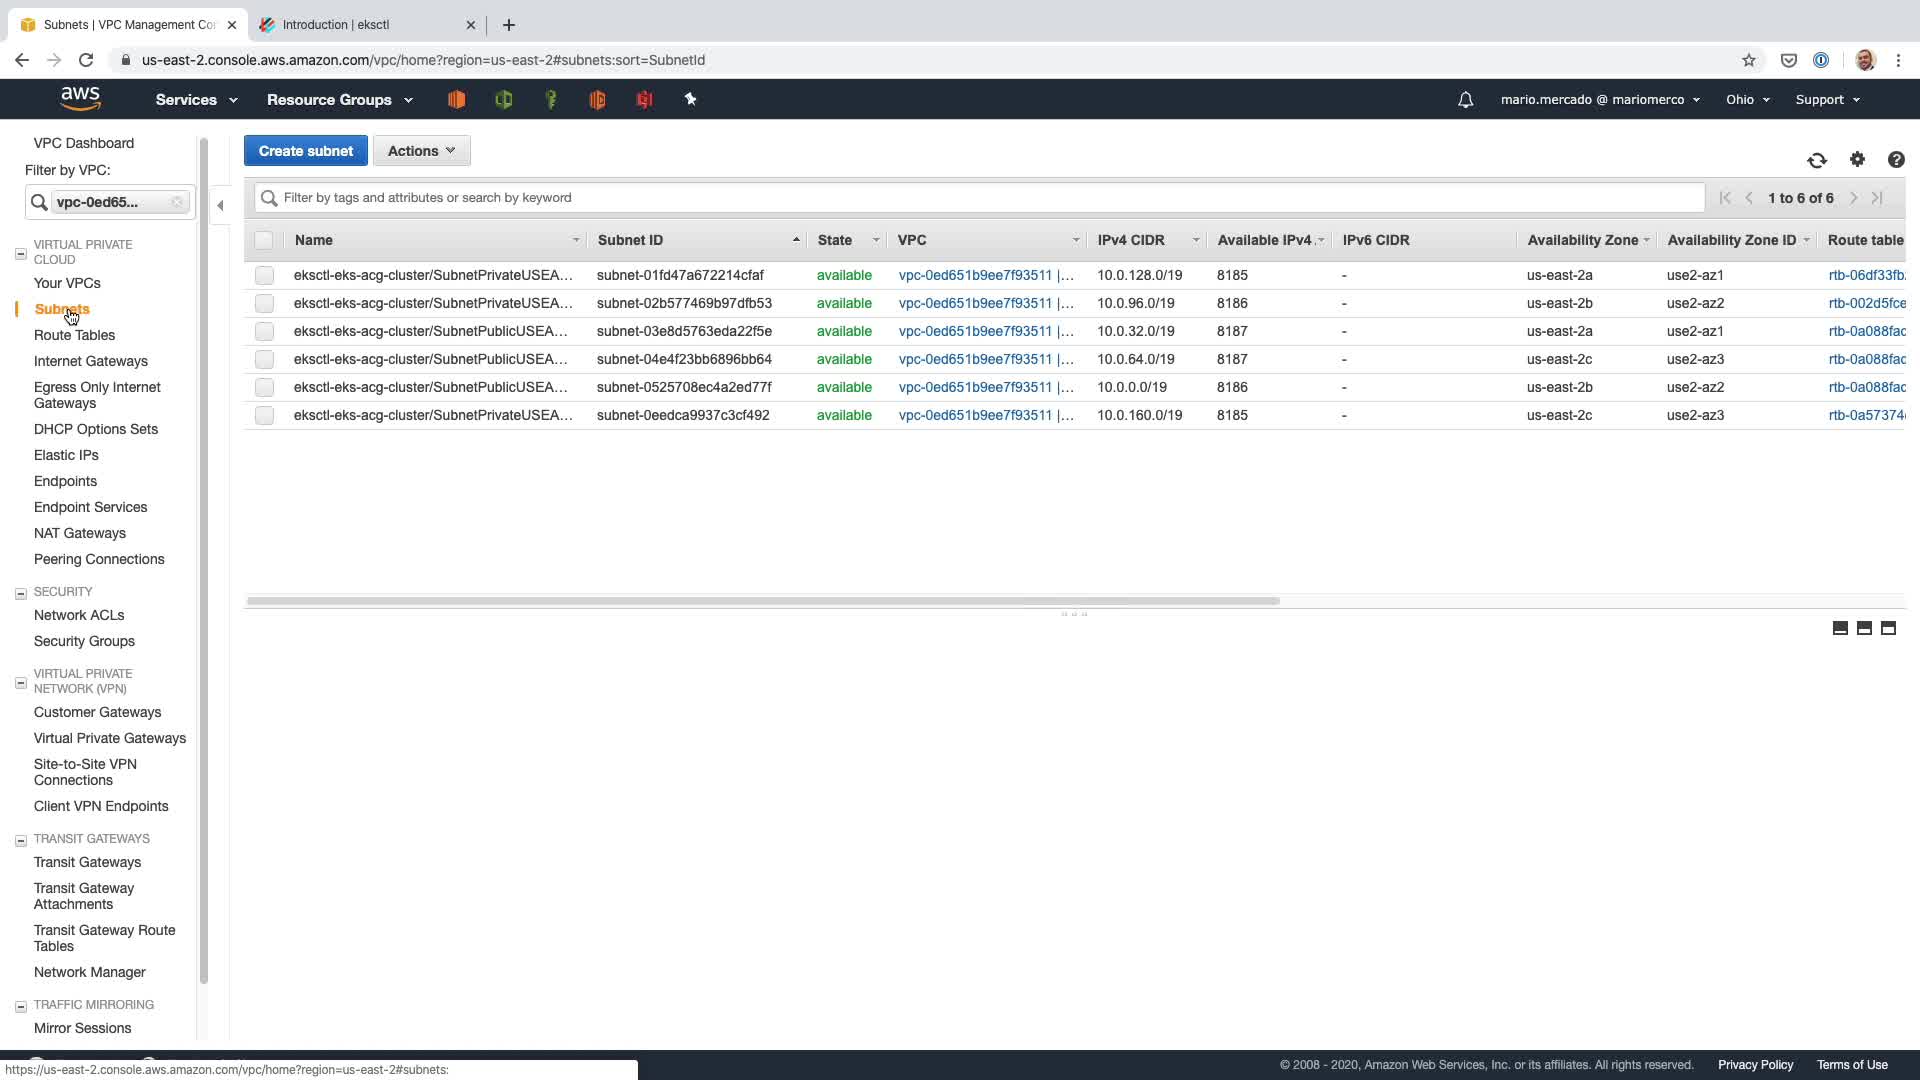Open the Actions dropdown
The width and height of the screenshot is (1920, 1080).
pyautogui.click(x=421, y=151)
